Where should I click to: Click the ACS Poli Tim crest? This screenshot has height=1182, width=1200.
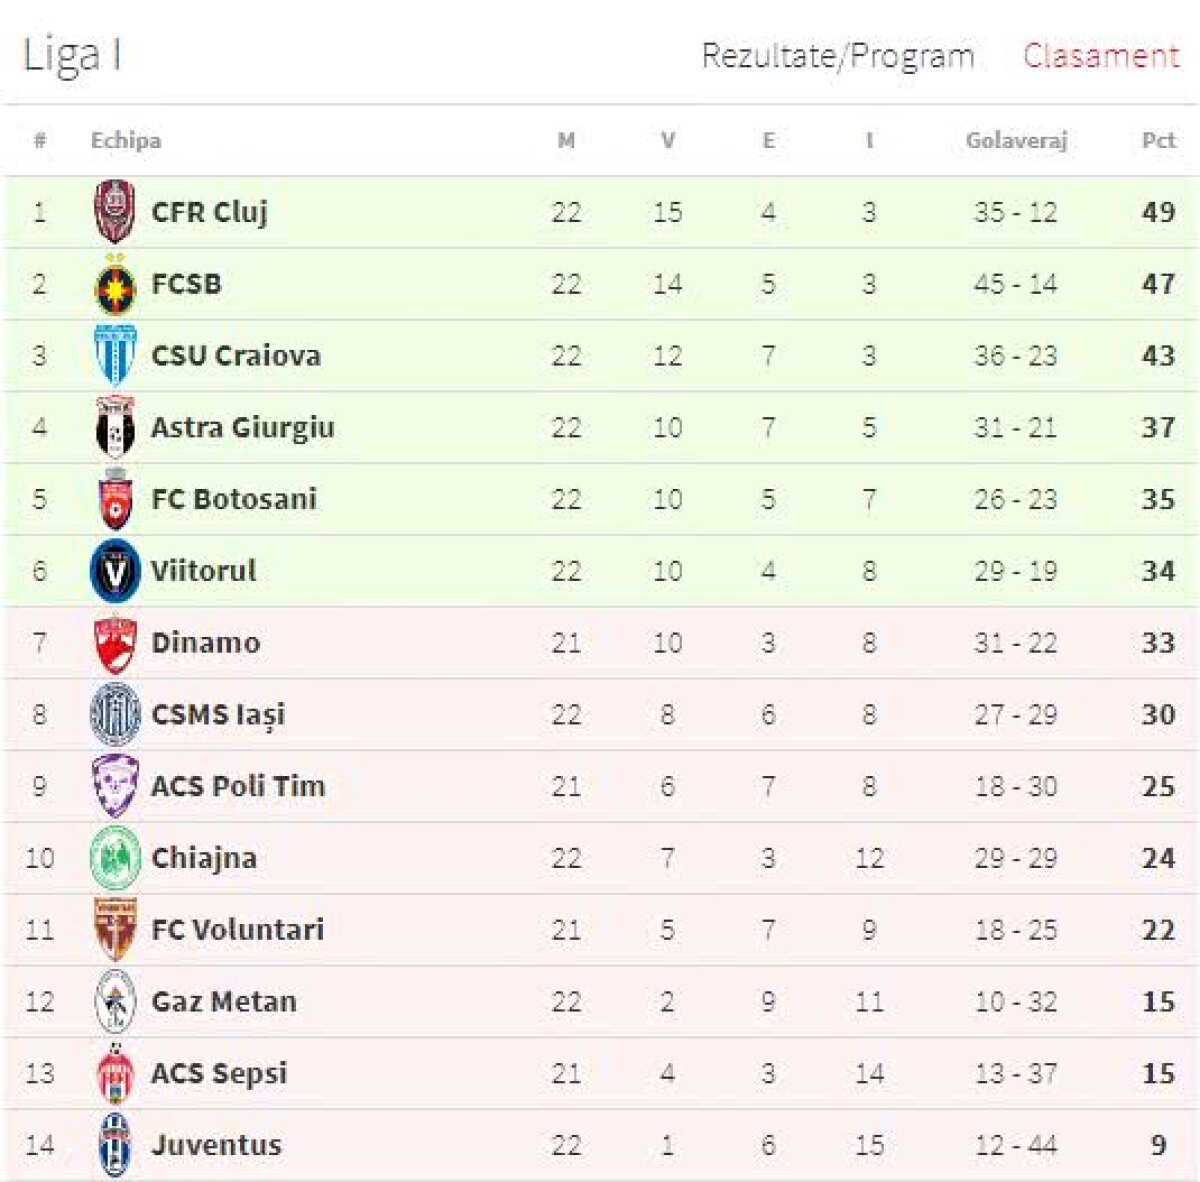click(x=117, y=785)
